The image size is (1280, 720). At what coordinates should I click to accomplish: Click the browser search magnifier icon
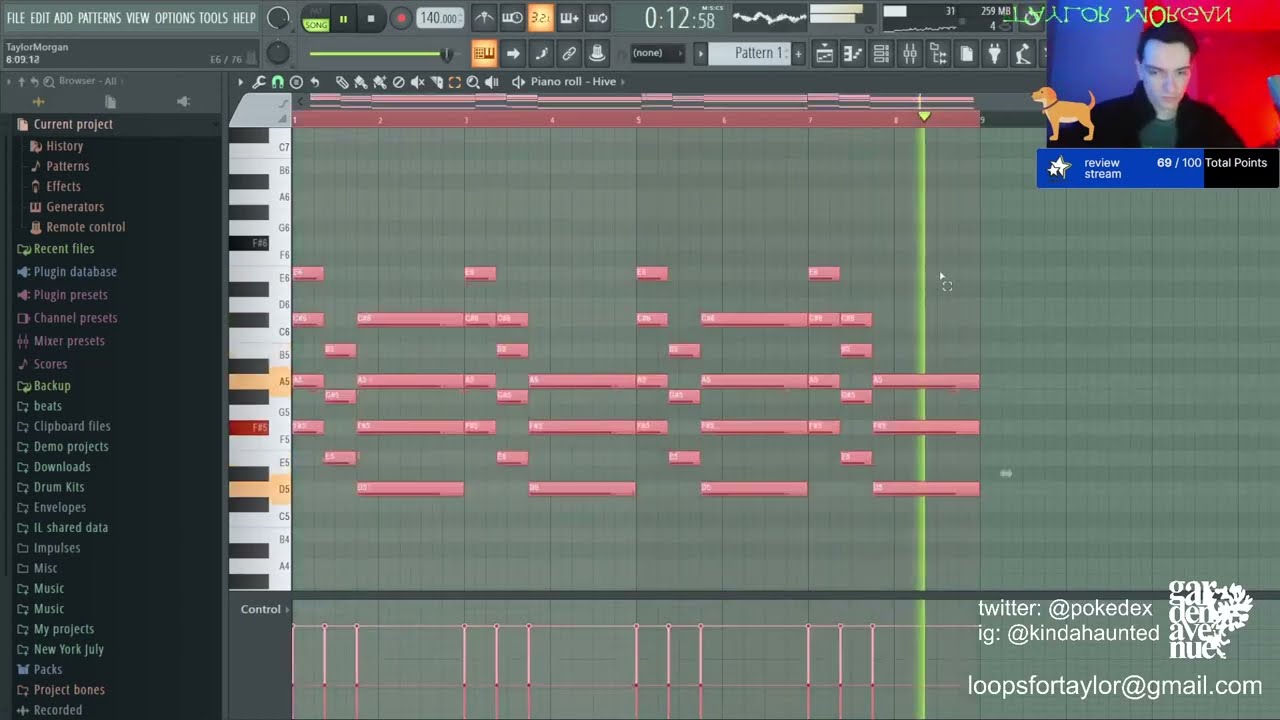(x=48, y=81)
